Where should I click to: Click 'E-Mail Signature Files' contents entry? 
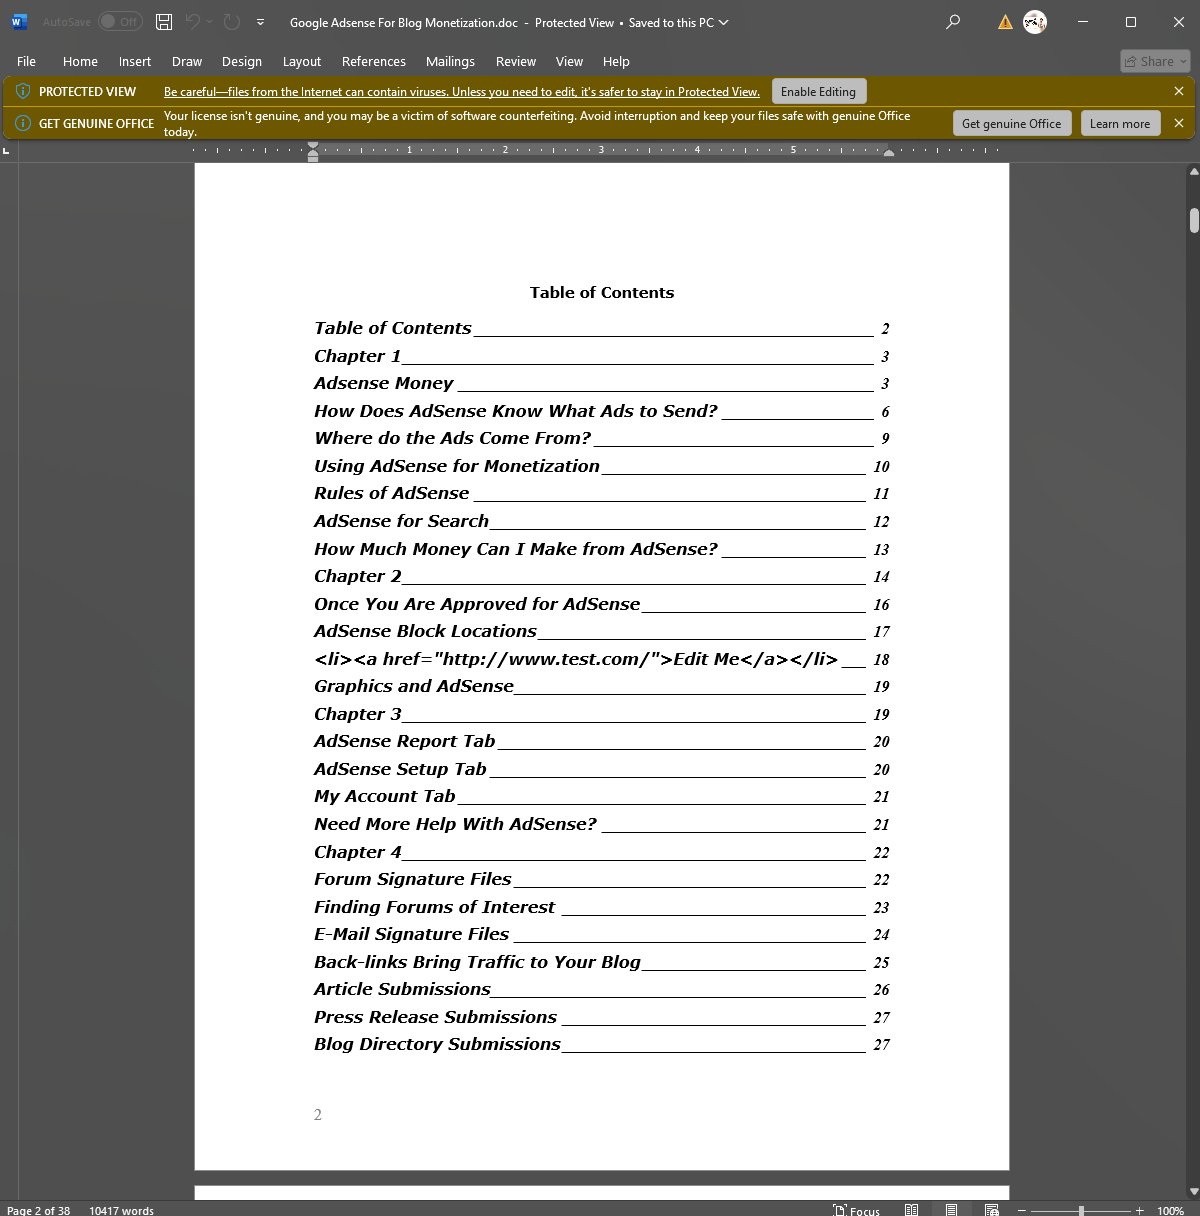pyautogui.click(x=602, y=934)
